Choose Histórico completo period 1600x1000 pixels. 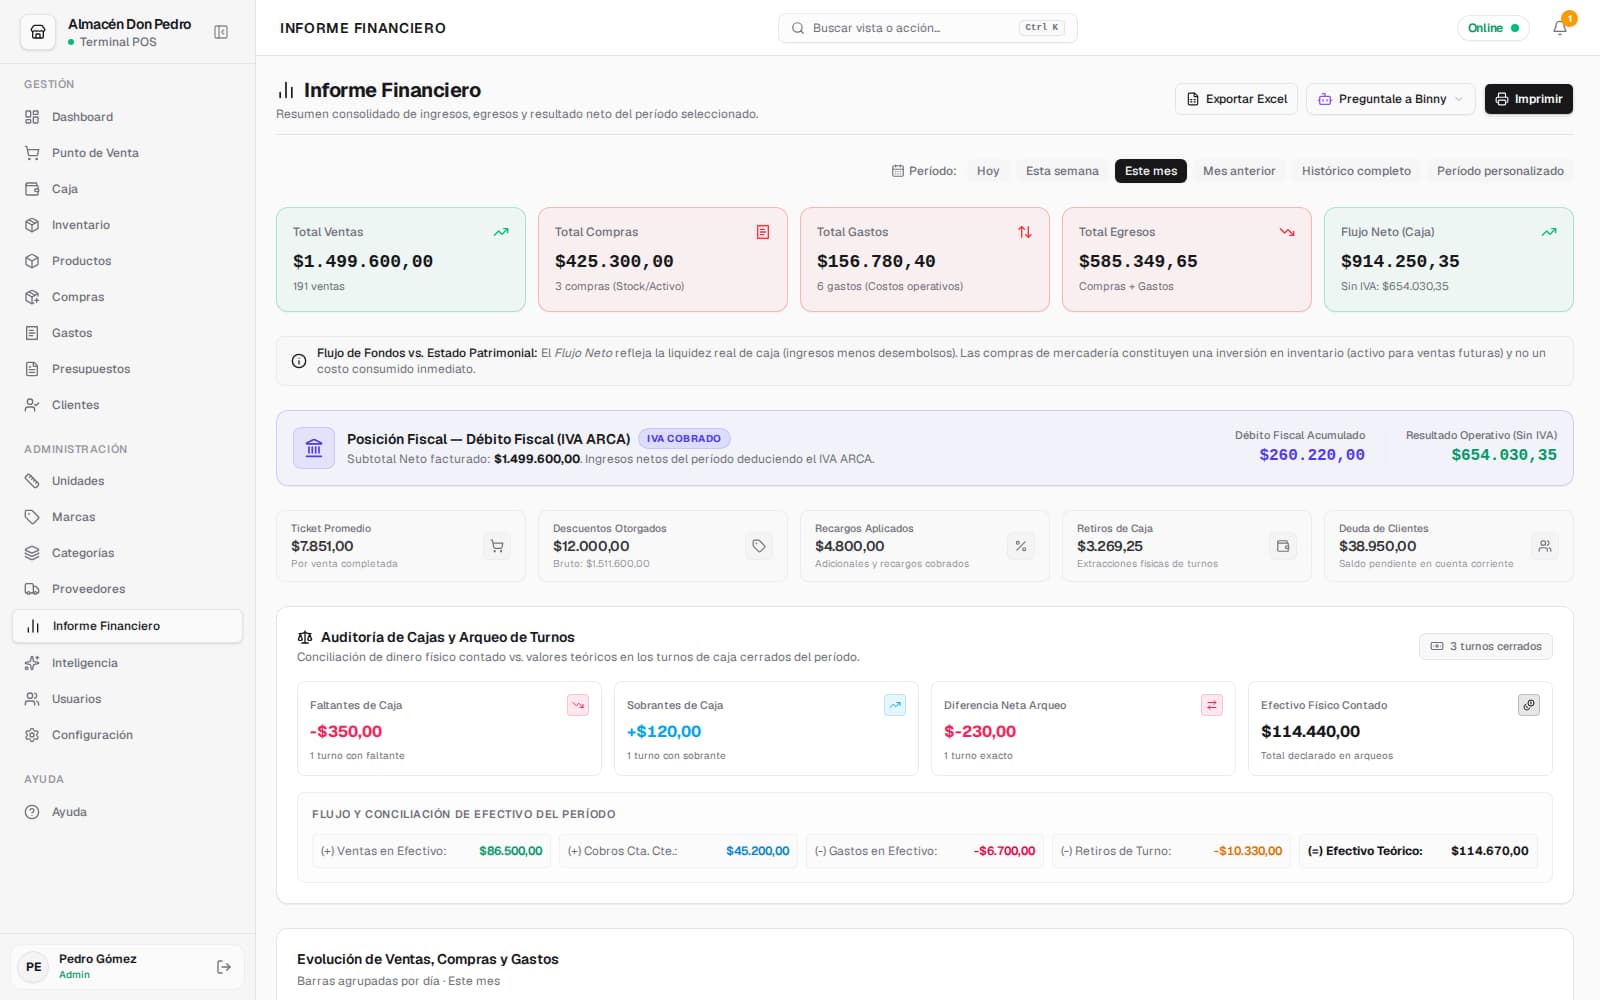tap(1356, 171)
